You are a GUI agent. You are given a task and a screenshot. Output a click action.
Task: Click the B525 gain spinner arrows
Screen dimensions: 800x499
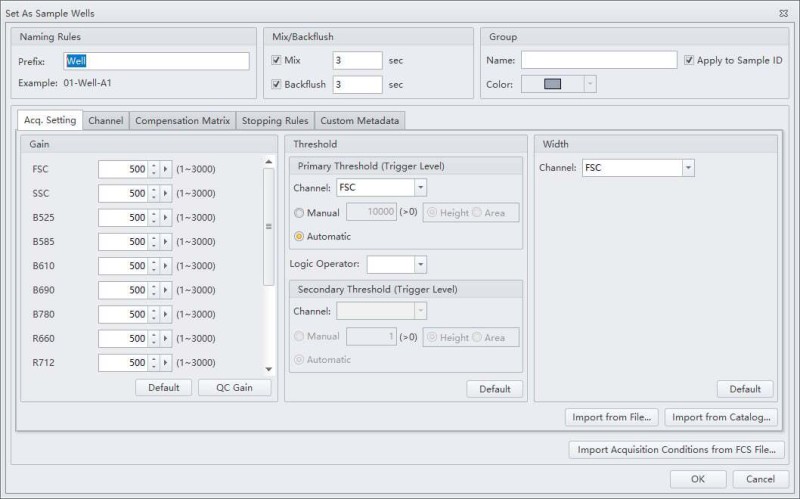pyautogui.click(x=154, y=218)
